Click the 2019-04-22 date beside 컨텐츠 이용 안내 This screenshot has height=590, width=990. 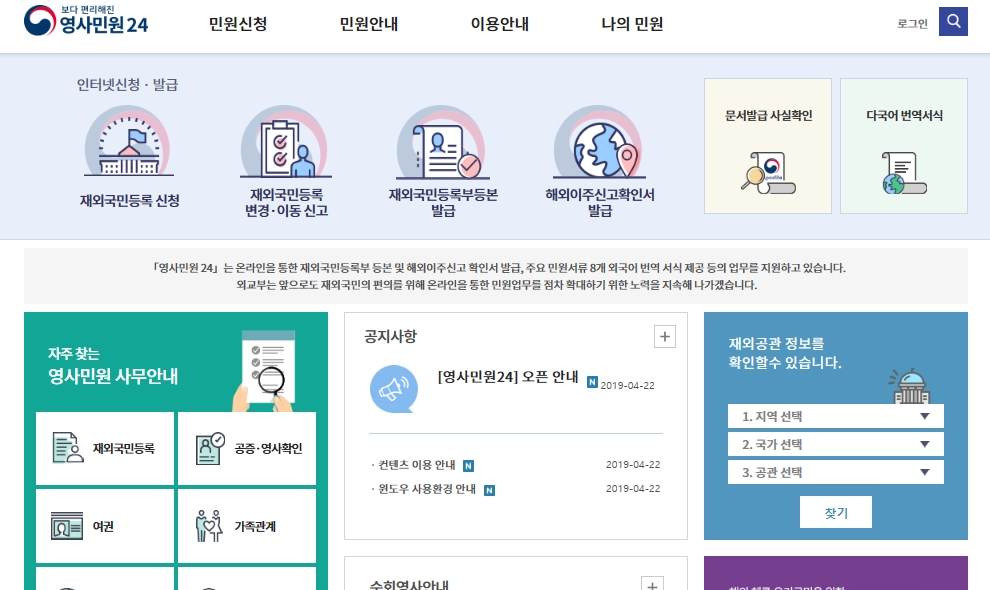pos(633,465)
